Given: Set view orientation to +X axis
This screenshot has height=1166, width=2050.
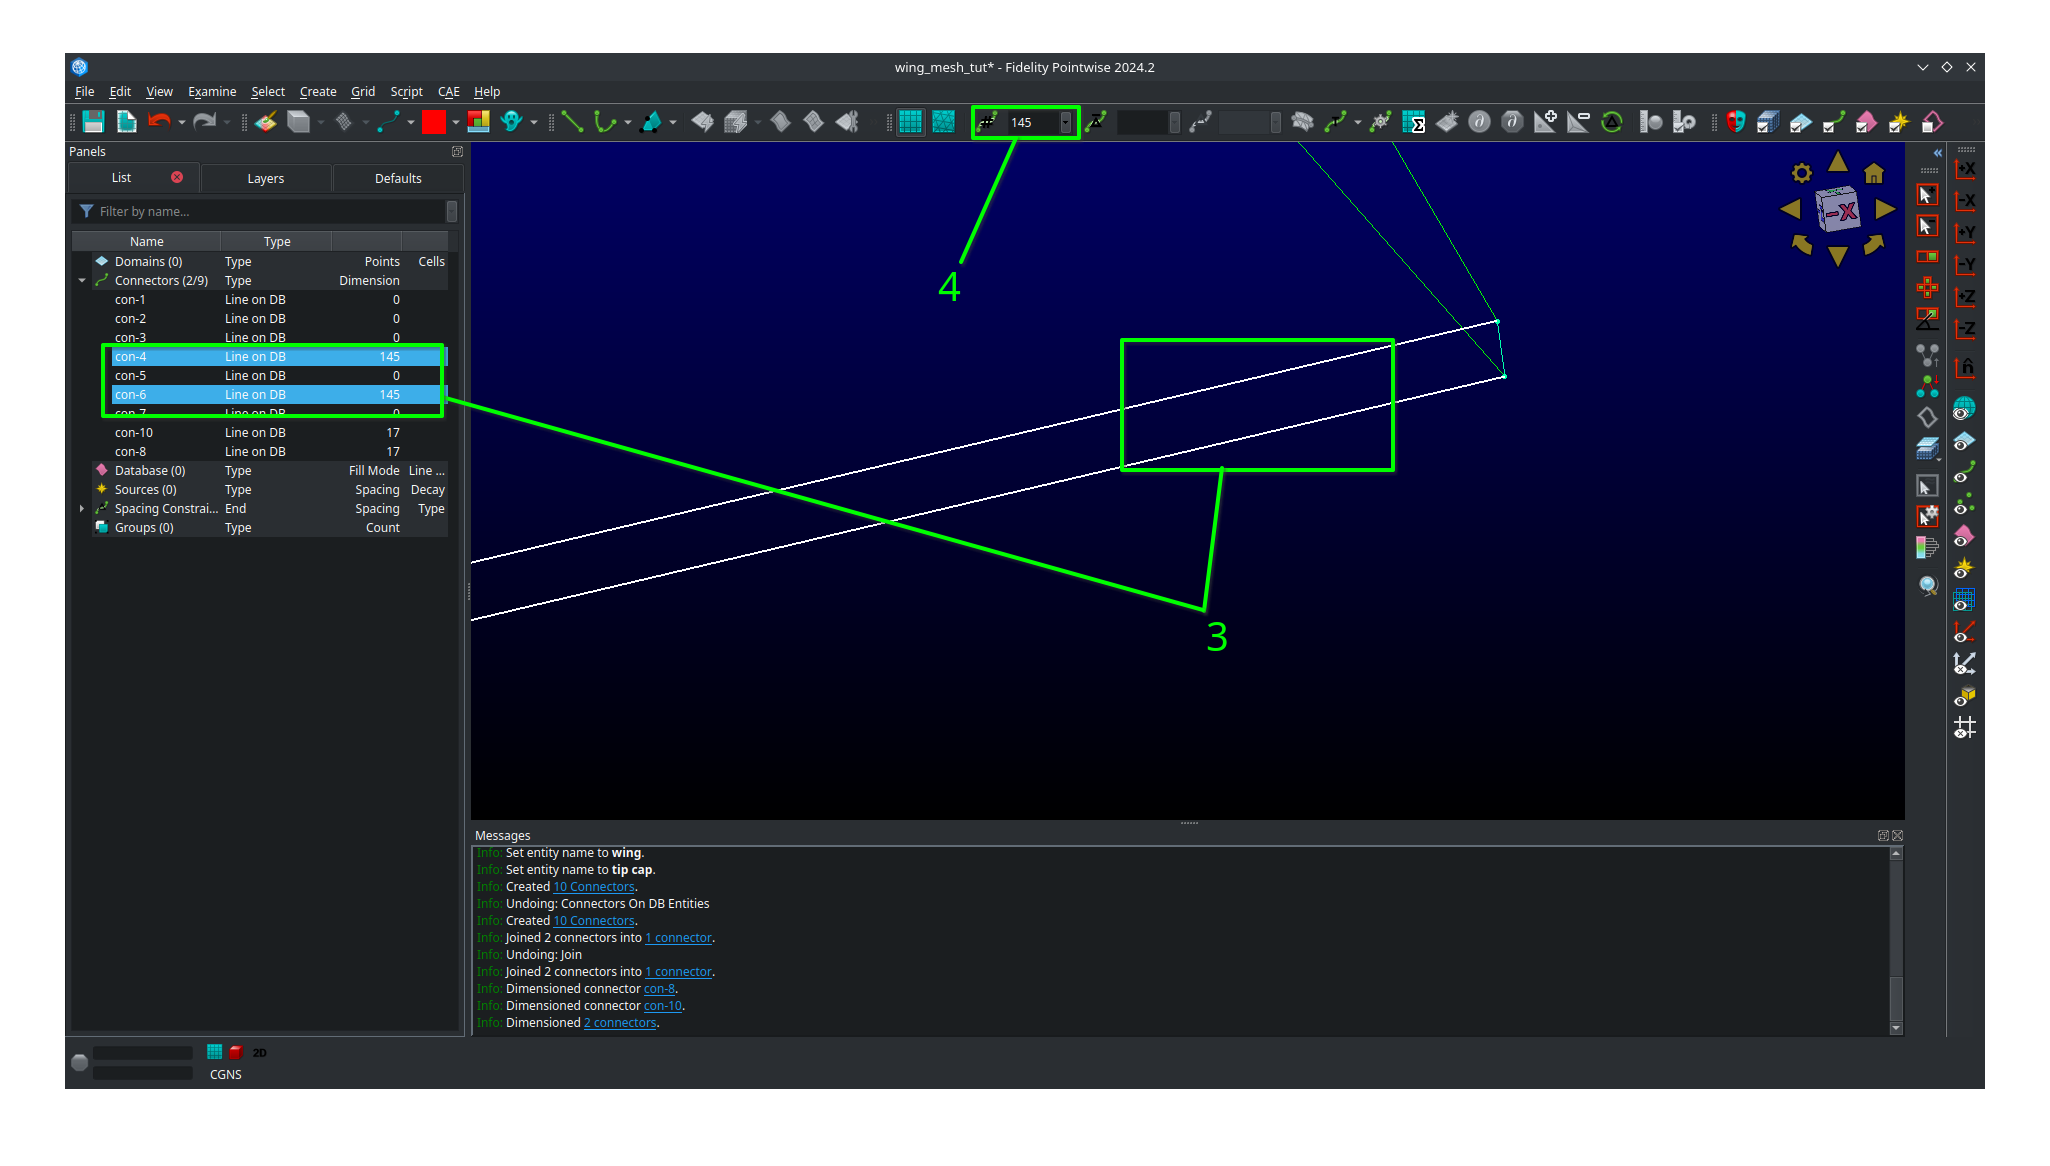Looking at the screenshot, I should point(1964,169).
